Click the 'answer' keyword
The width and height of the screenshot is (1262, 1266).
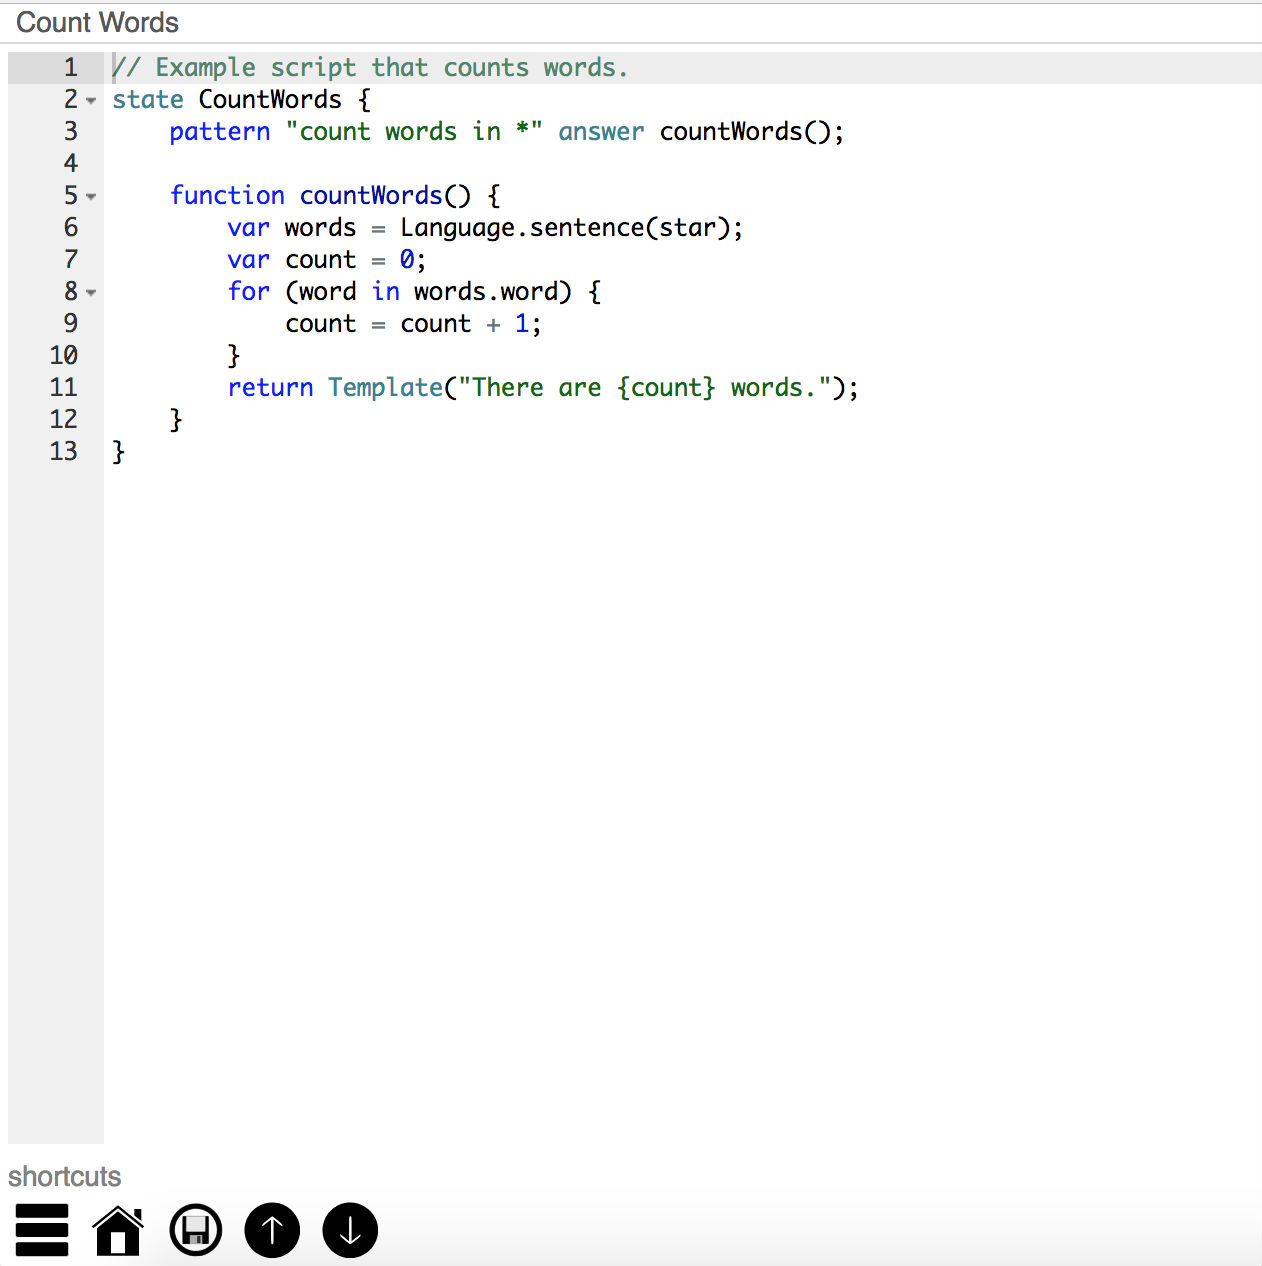601,131
